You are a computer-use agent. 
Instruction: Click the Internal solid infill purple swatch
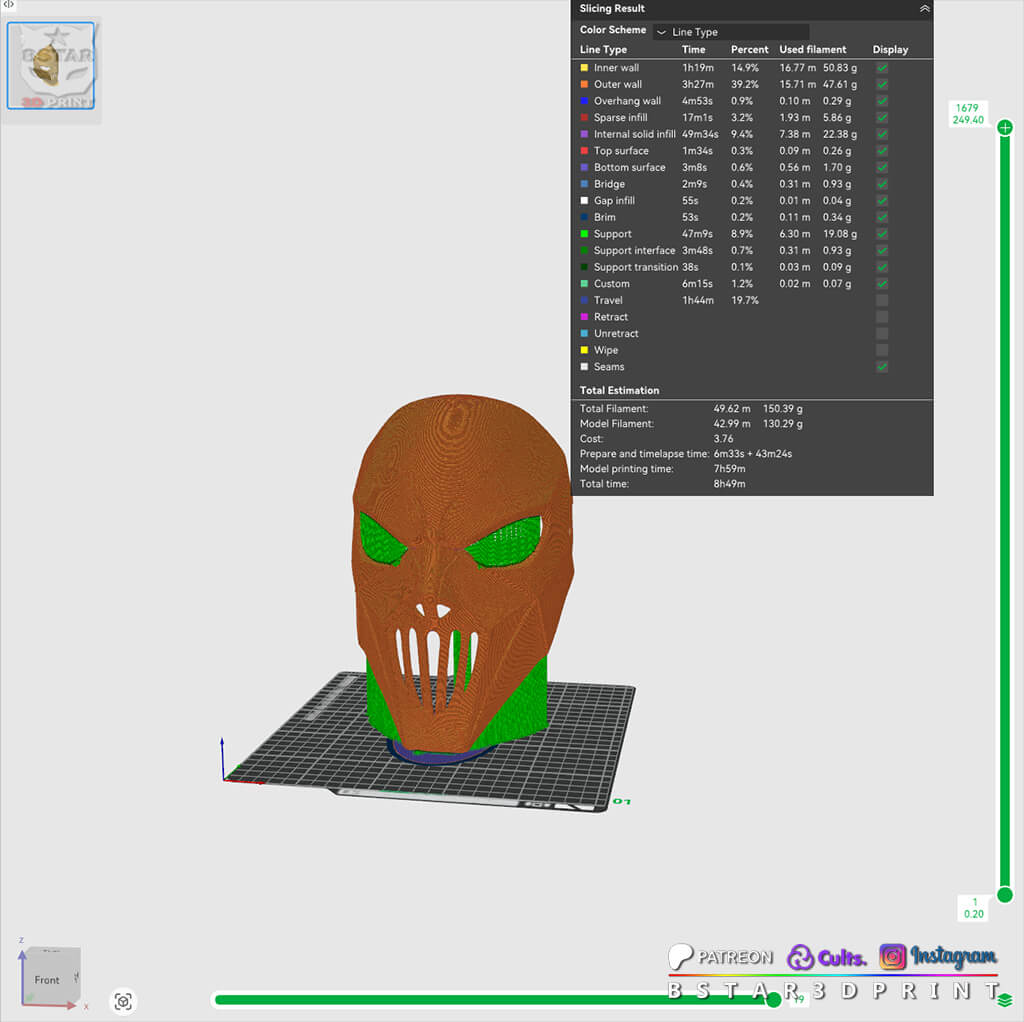[x=584, y=134]
